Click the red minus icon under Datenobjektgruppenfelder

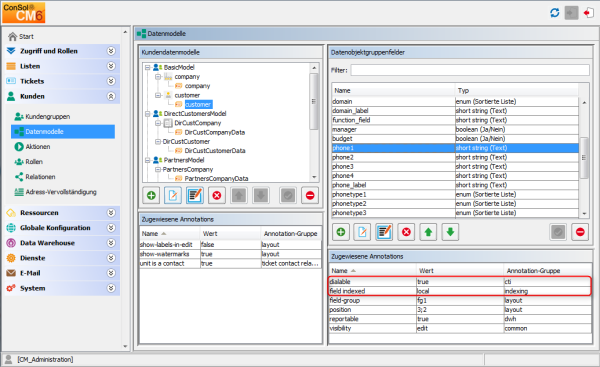coord(580,232)
